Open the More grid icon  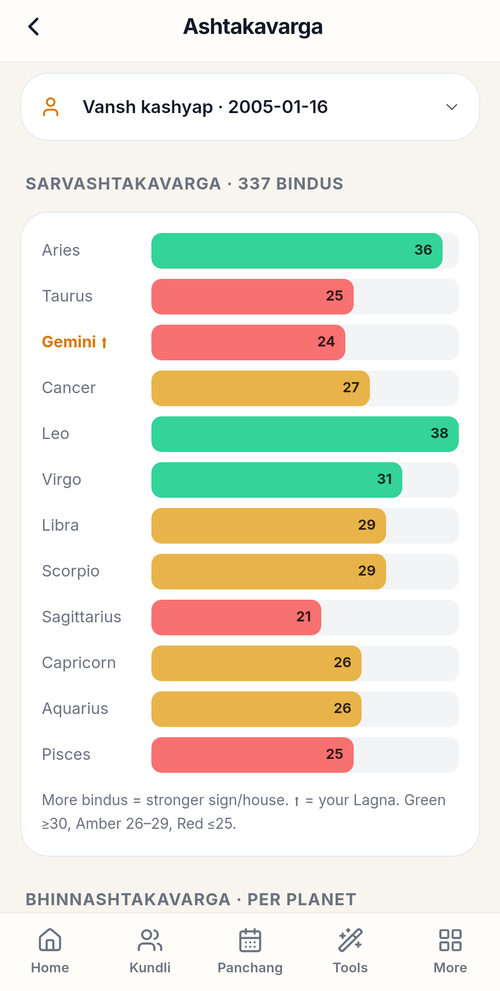(x=450, y=940)
